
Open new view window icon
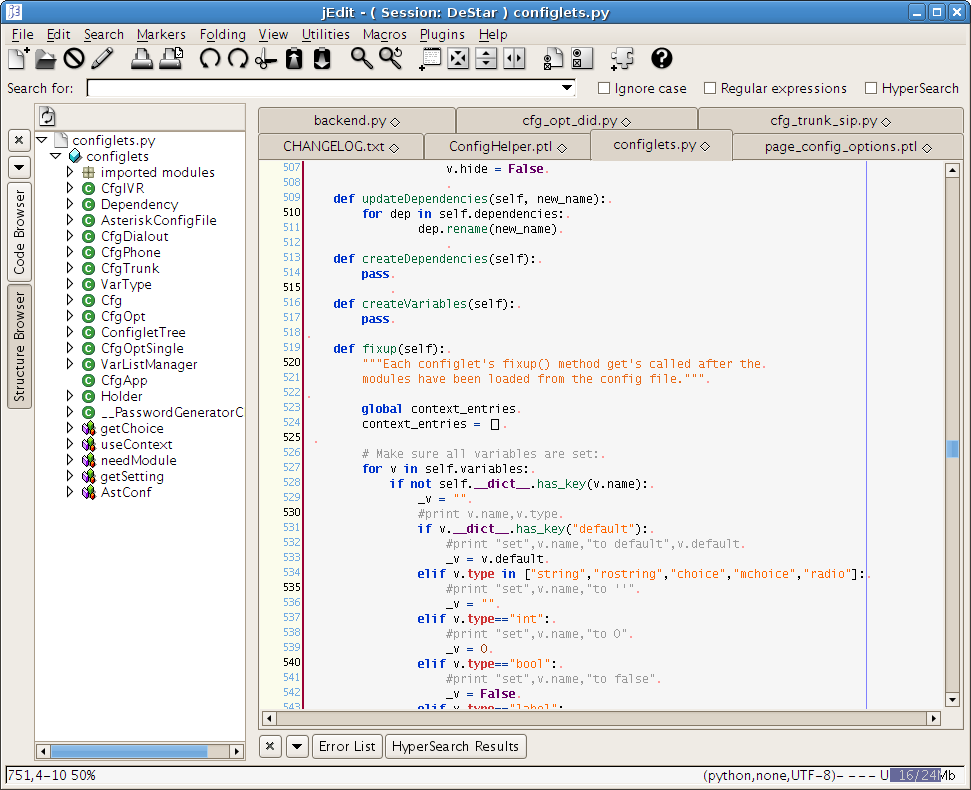click(430, 59)
